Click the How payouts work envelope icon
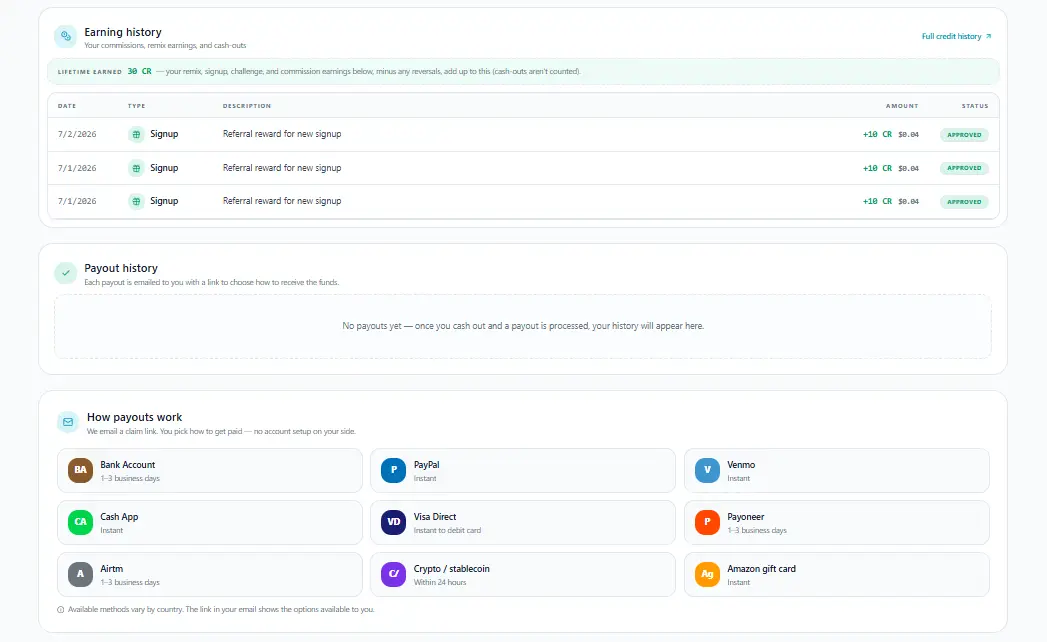This screenshot has width=1047, height=642. coord(68,422)
